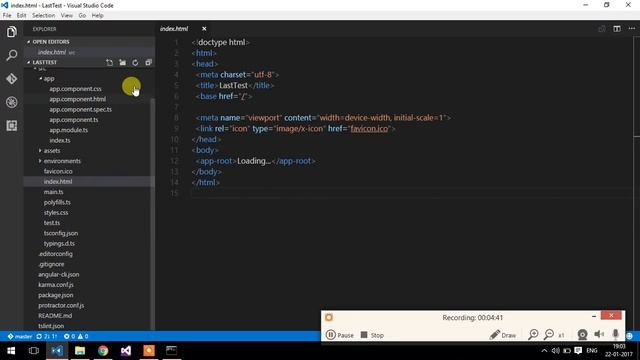Click the zoom in magnifier in recorder
This screenshot has width=640, height=360.
coord(533,335)
